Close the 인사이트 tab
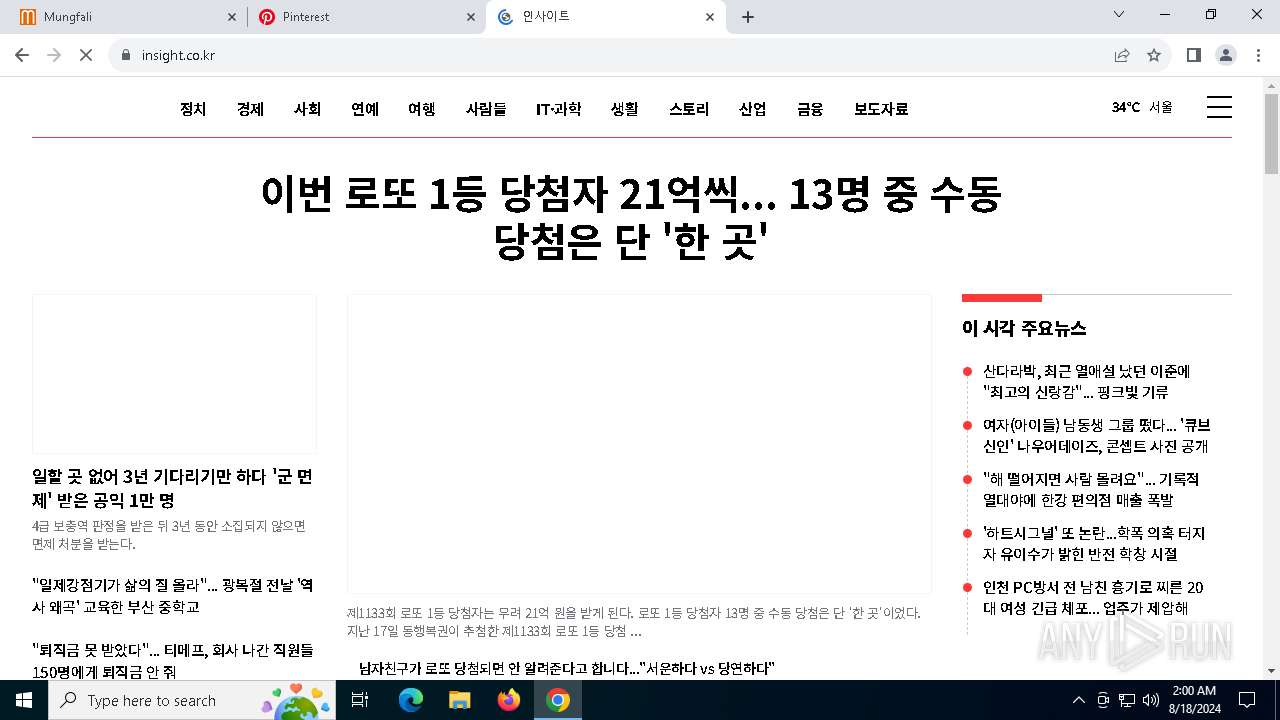This screenshot has height=720, width=1280. click(710, 17)
